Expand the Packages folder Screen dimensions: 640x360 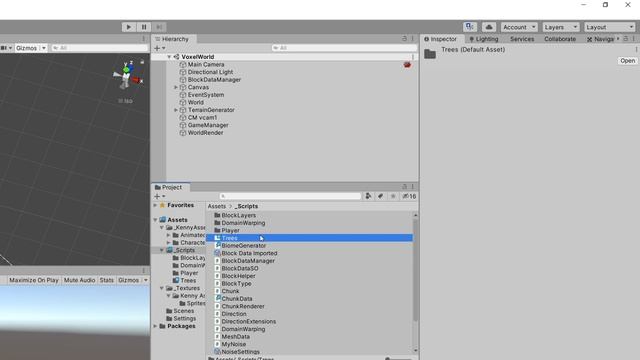pyautogui.click(x=155, y=326)
